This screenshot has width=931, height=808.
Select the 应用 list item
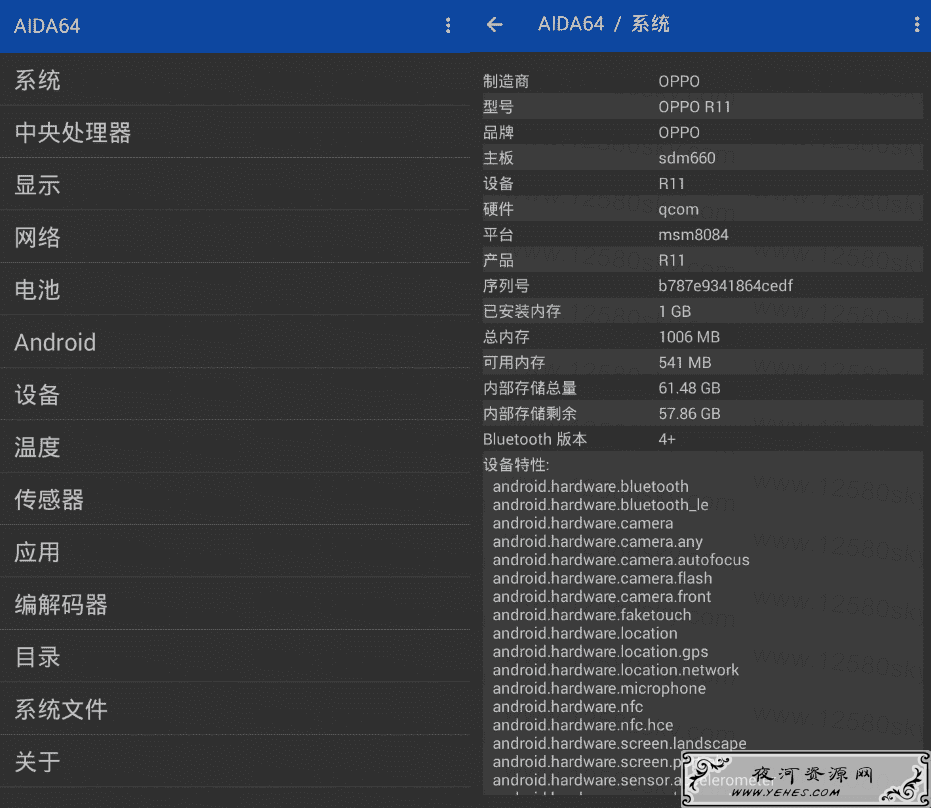pos(235,552)
